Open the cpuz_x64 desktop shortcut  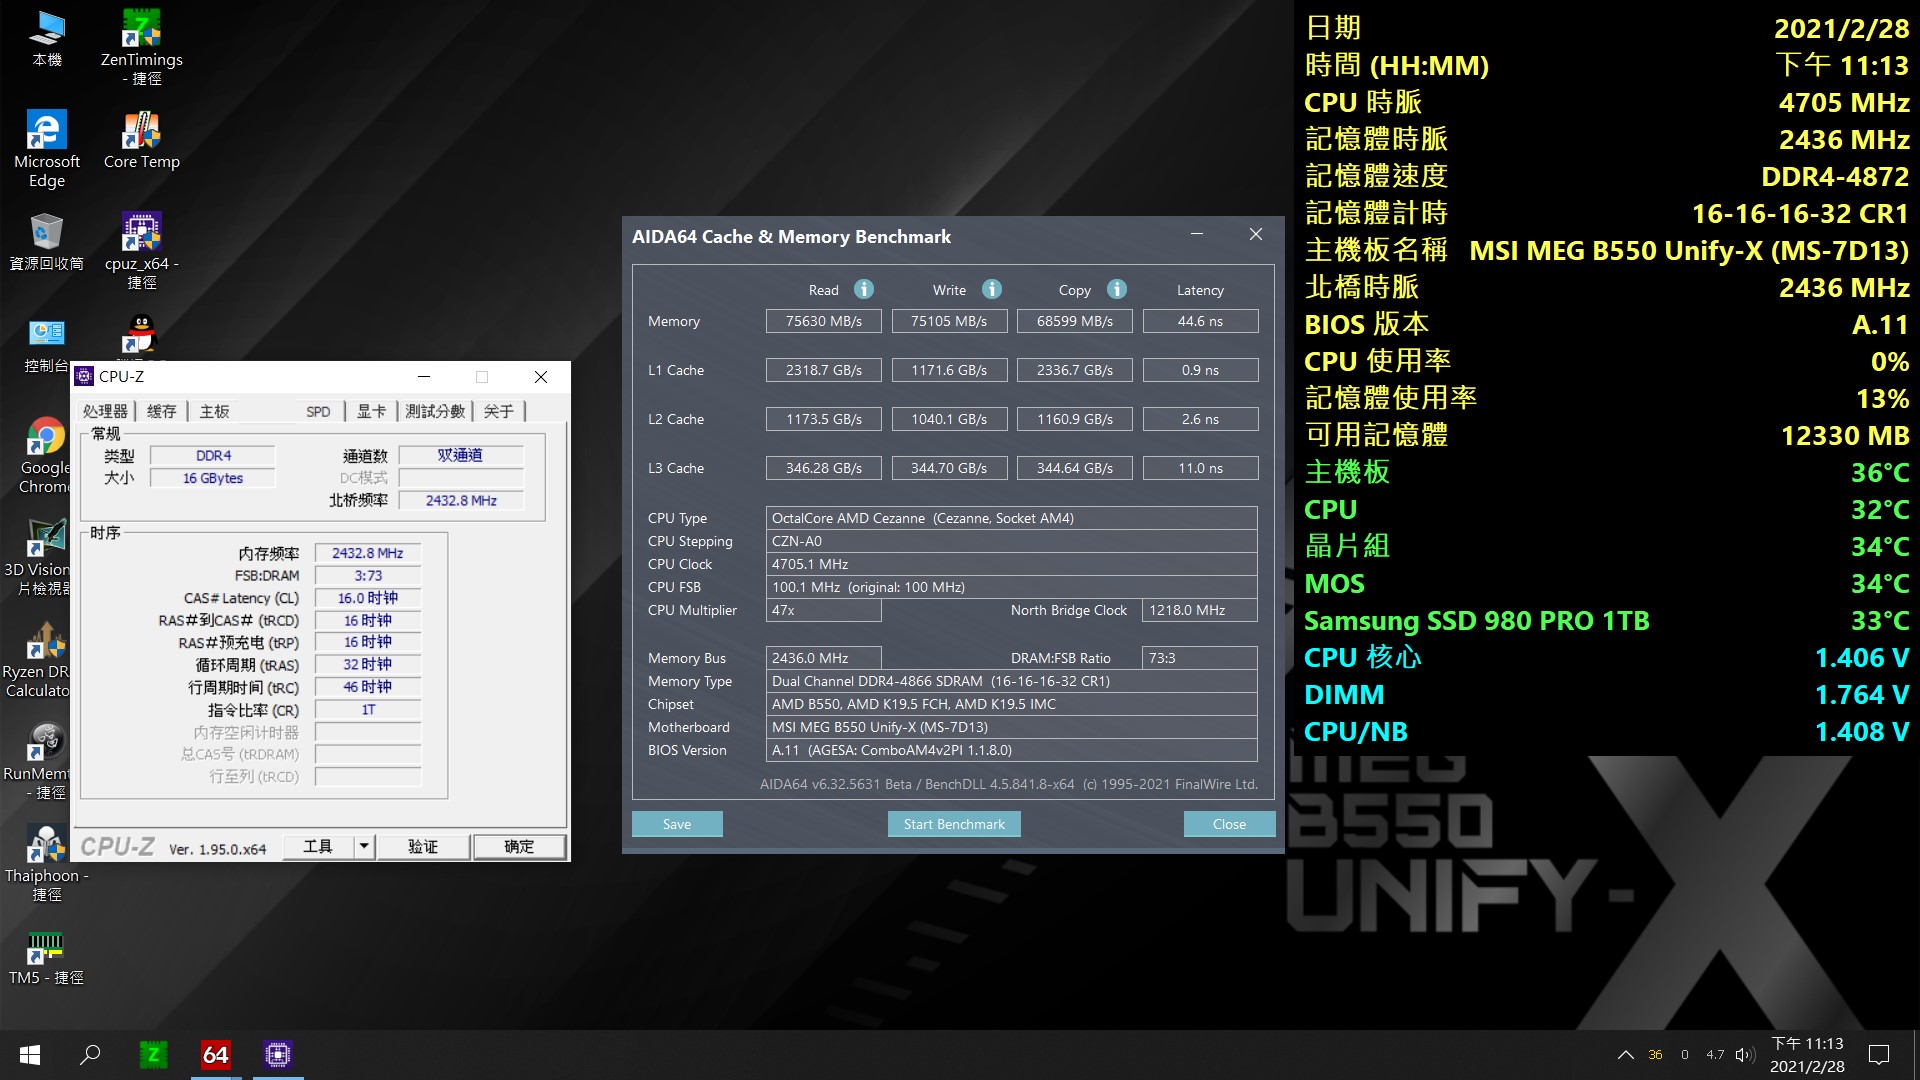click(141, 251)
